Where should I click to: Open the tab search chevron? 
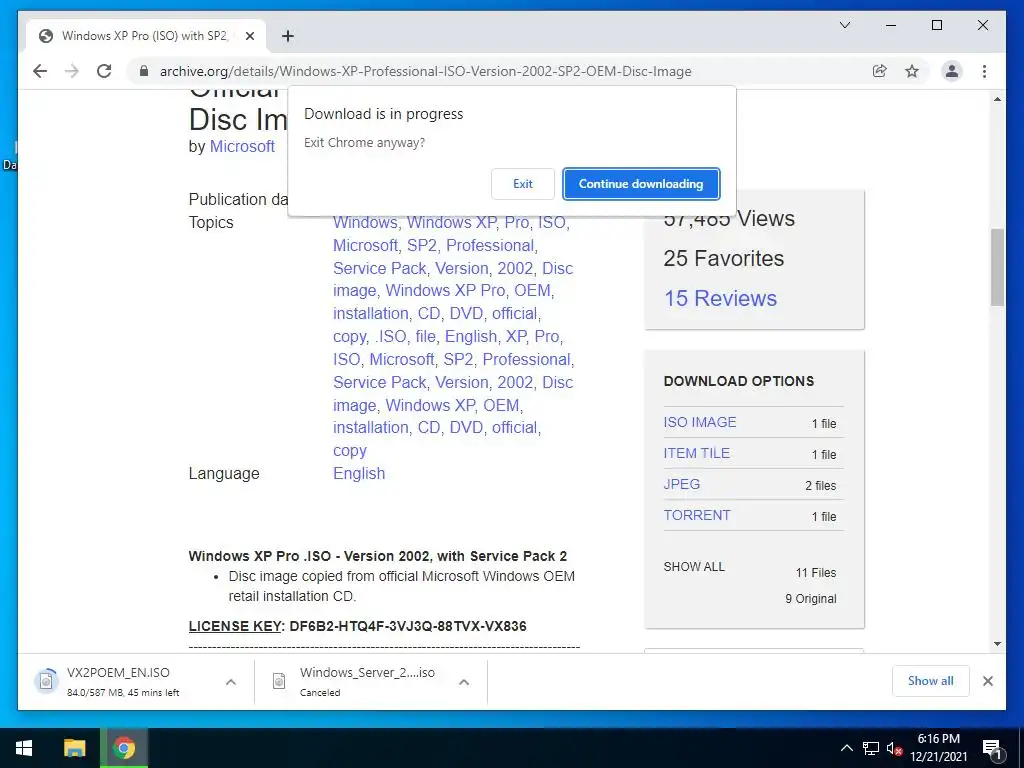pos(844,25)
